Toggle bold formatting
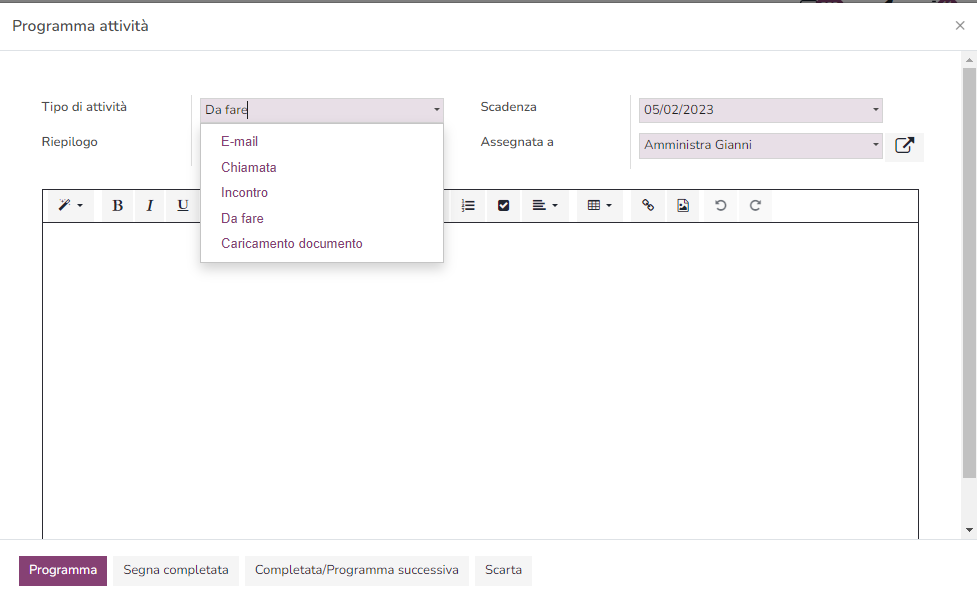The height and width of the screenshot is (608, 977). [x=117, y=205]
